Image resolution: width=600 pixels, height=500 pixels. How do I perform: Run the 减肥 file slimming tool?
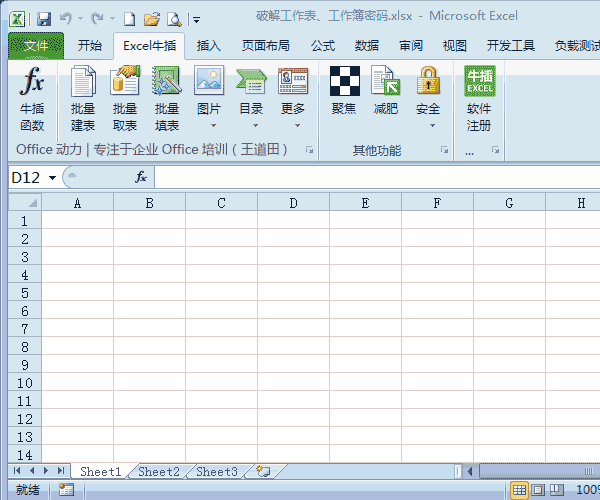tap(386, 91)
